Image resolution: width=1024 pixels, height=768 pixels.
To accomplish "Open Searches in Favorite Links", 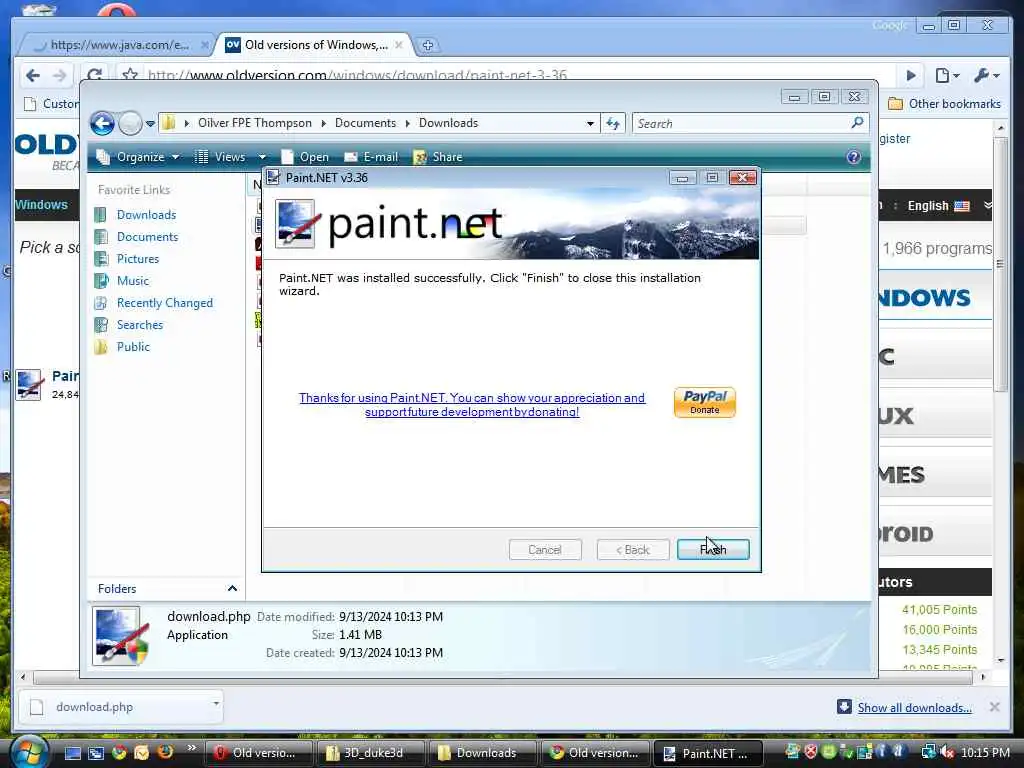I will click(140, 325).
